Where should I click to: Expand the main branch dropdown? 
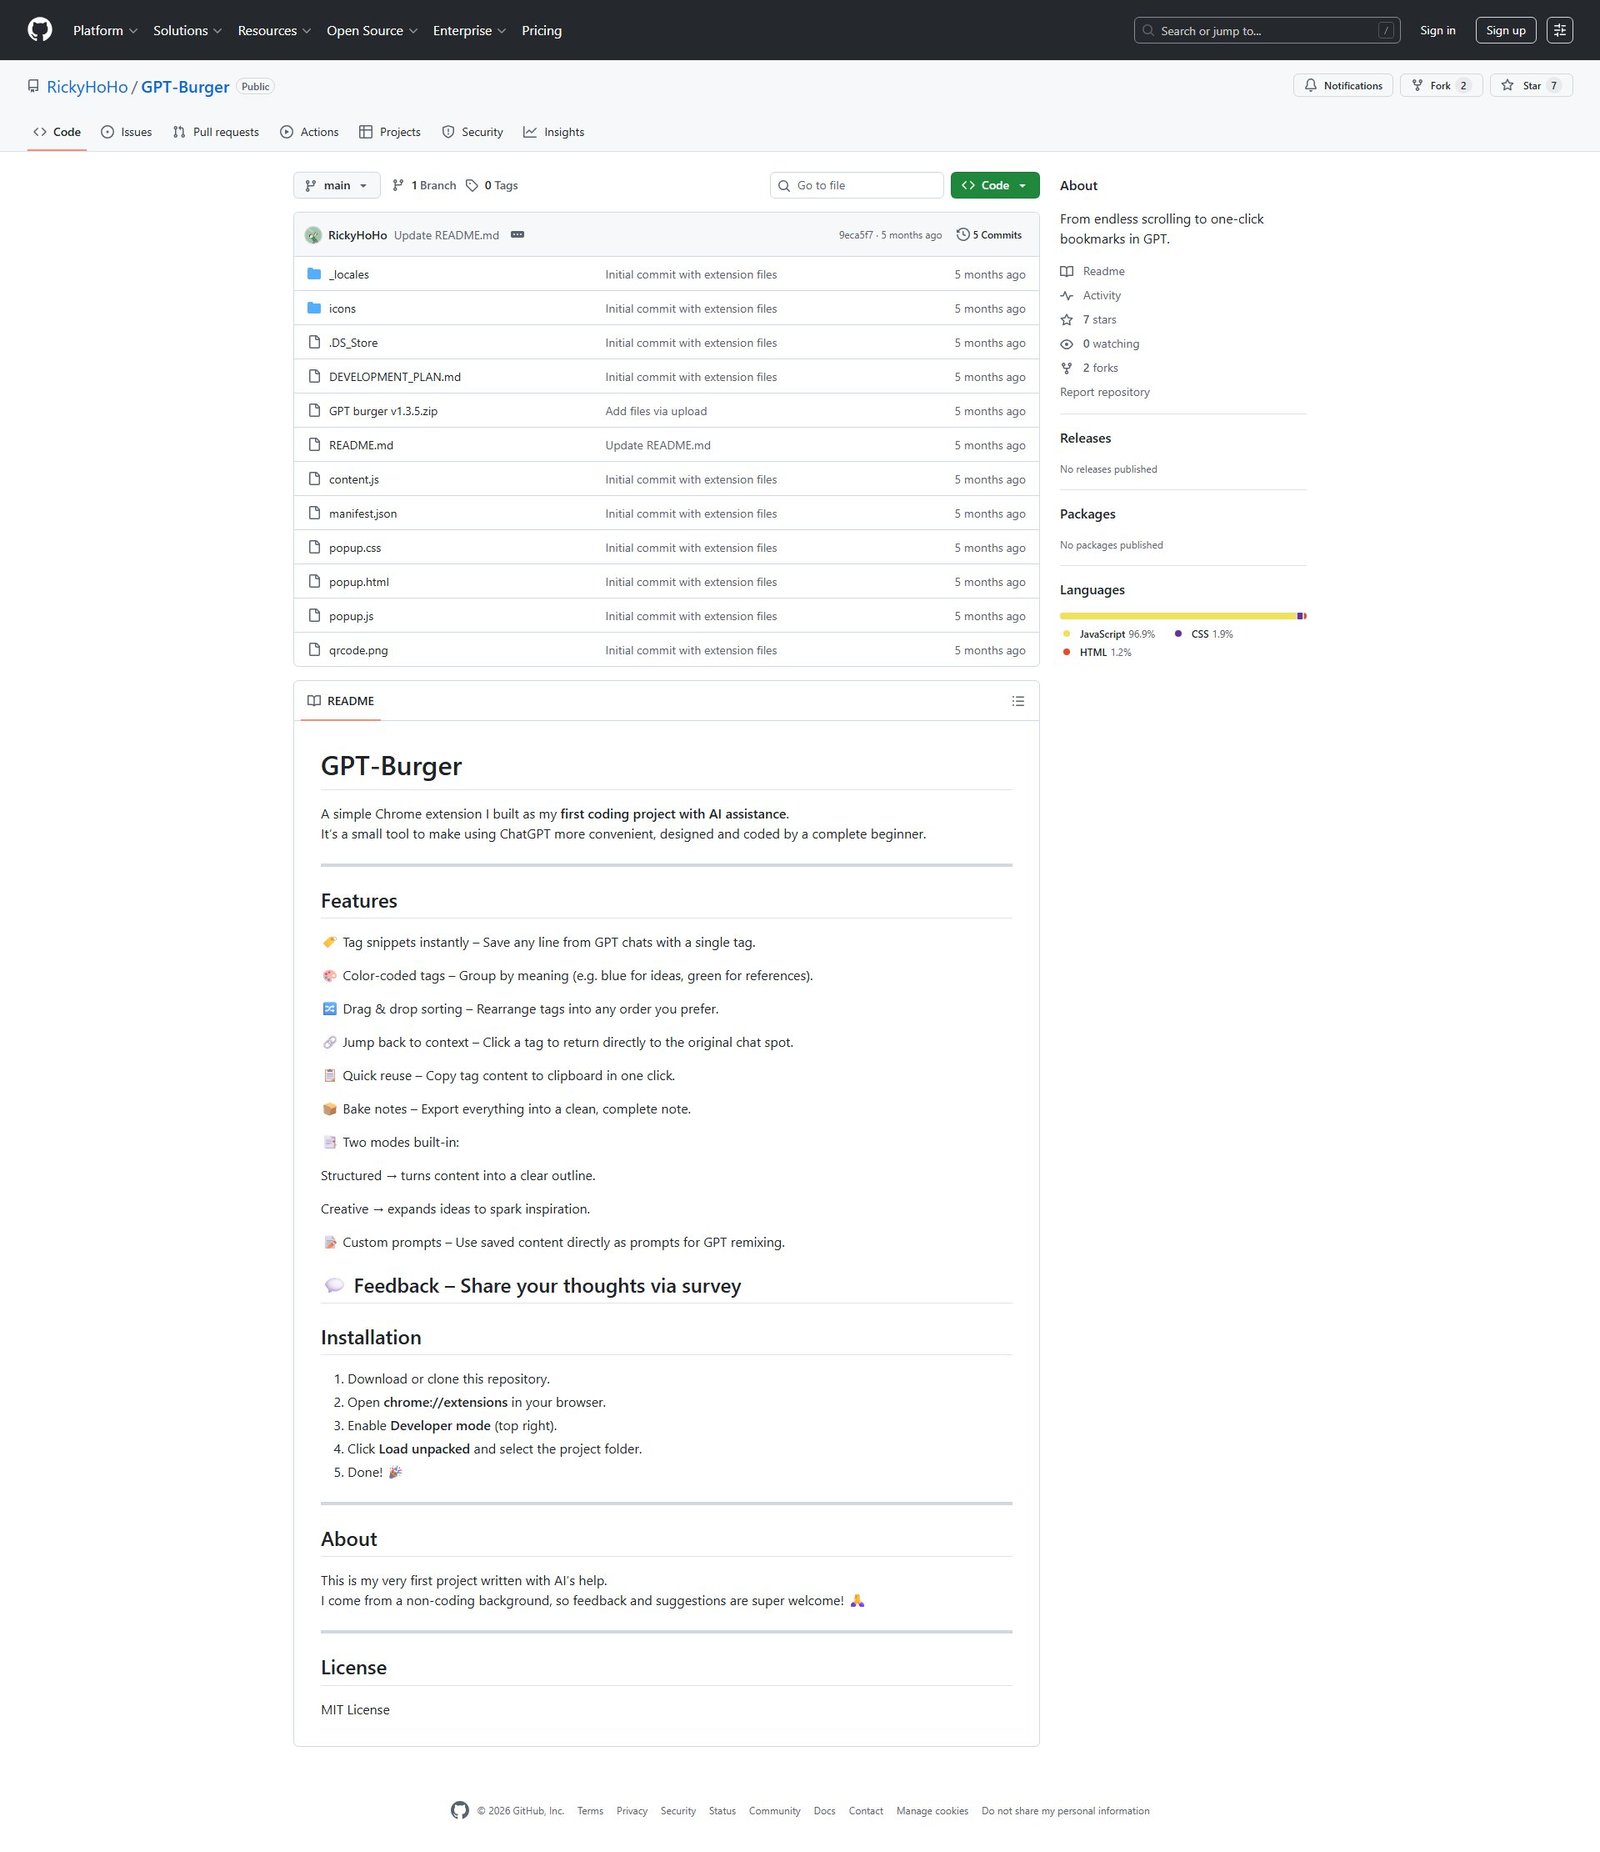pos(336,186)
